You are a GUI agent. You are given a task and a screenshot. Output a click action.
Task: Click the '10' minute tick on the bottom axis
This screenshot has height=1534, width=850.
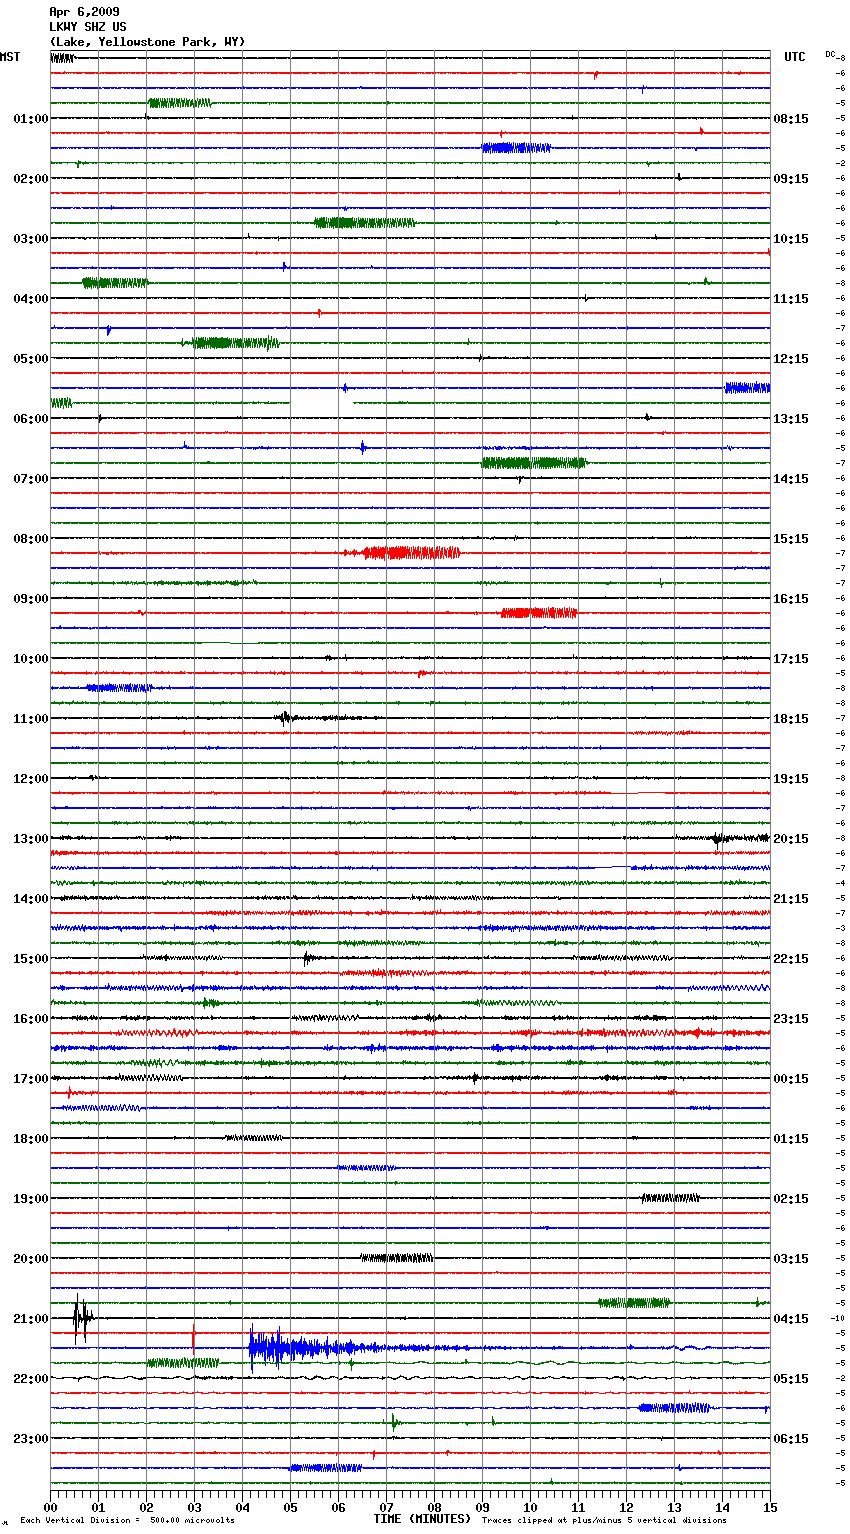coord(530,1506)
